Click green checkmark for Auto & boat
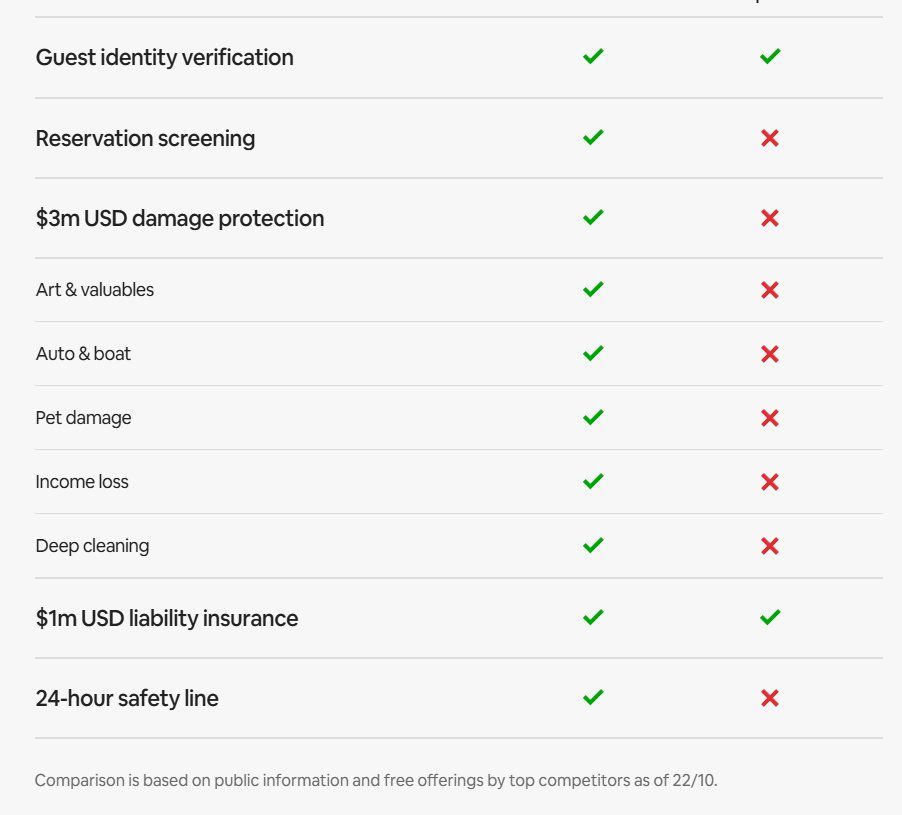This screenshot has height=815, width=902. 593,353
